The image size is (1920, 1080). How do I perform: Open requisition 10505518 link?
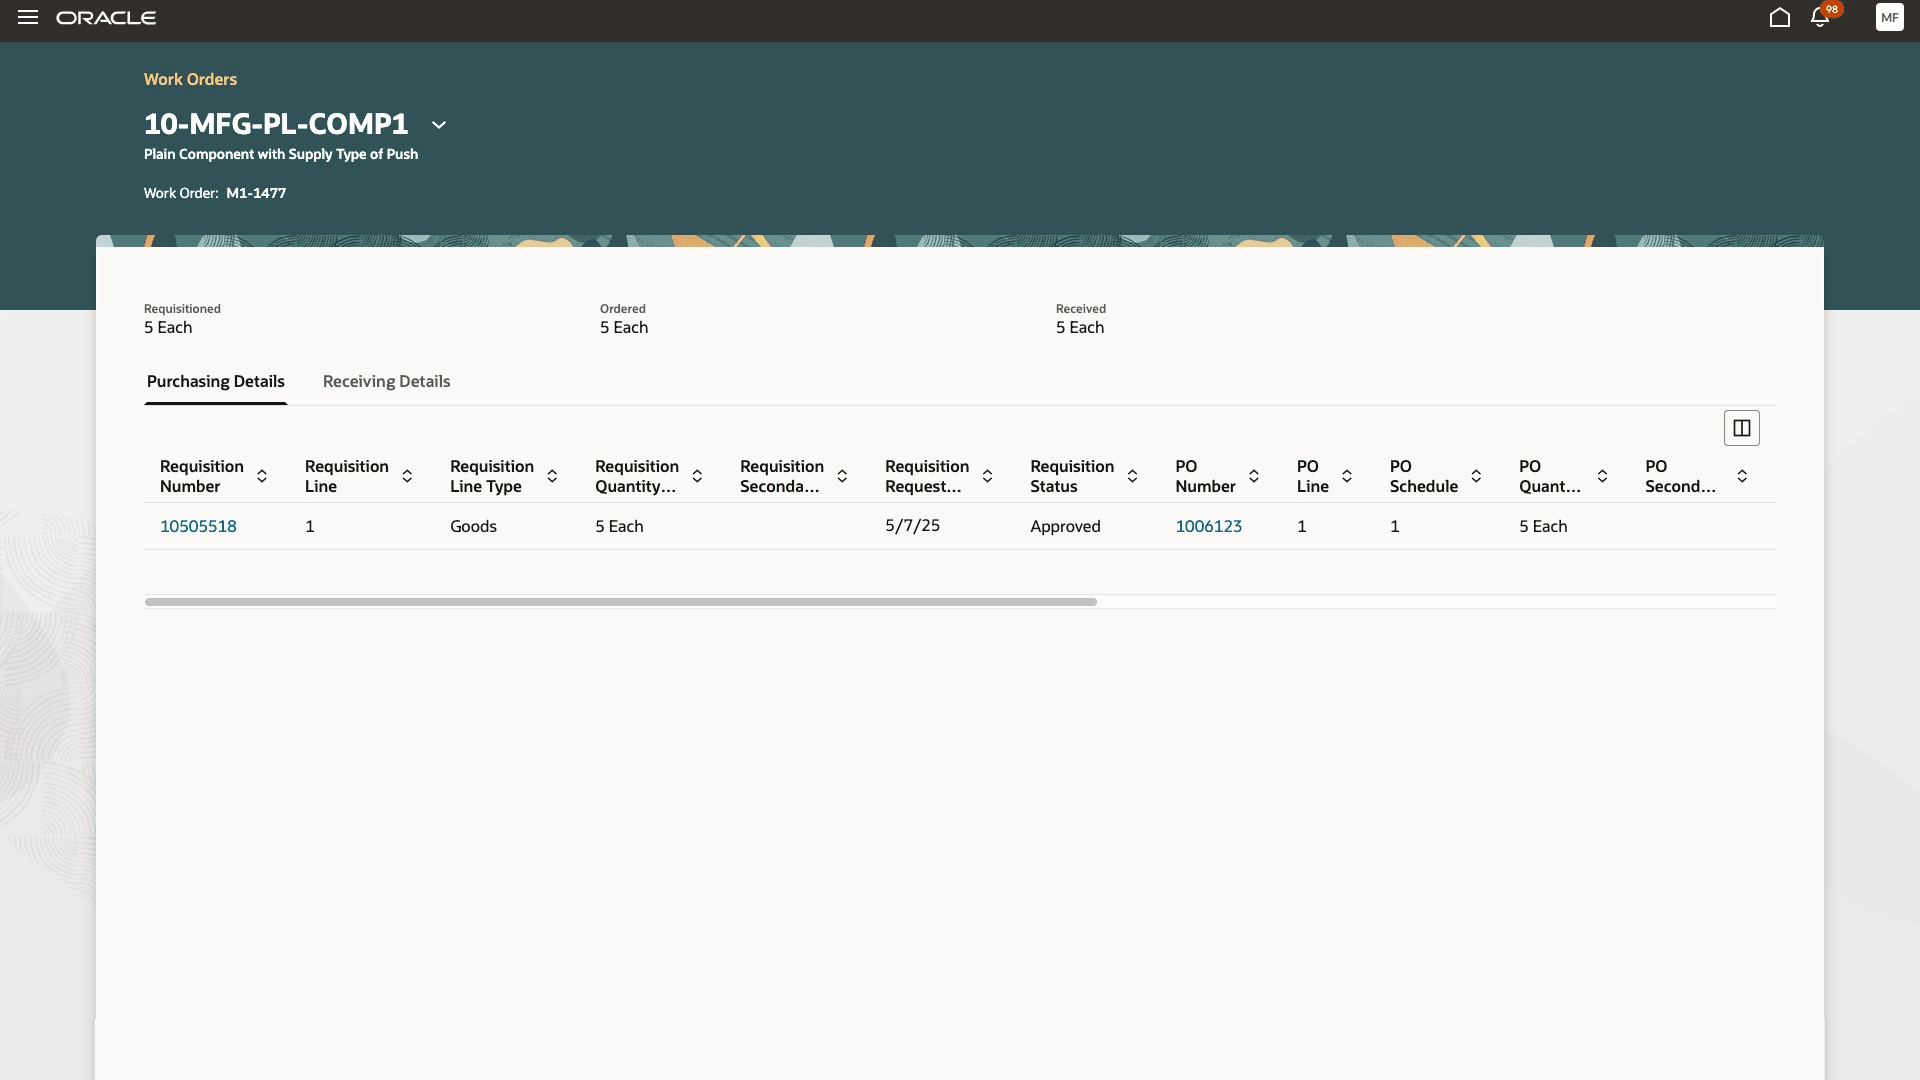click(x=198, y=526)
